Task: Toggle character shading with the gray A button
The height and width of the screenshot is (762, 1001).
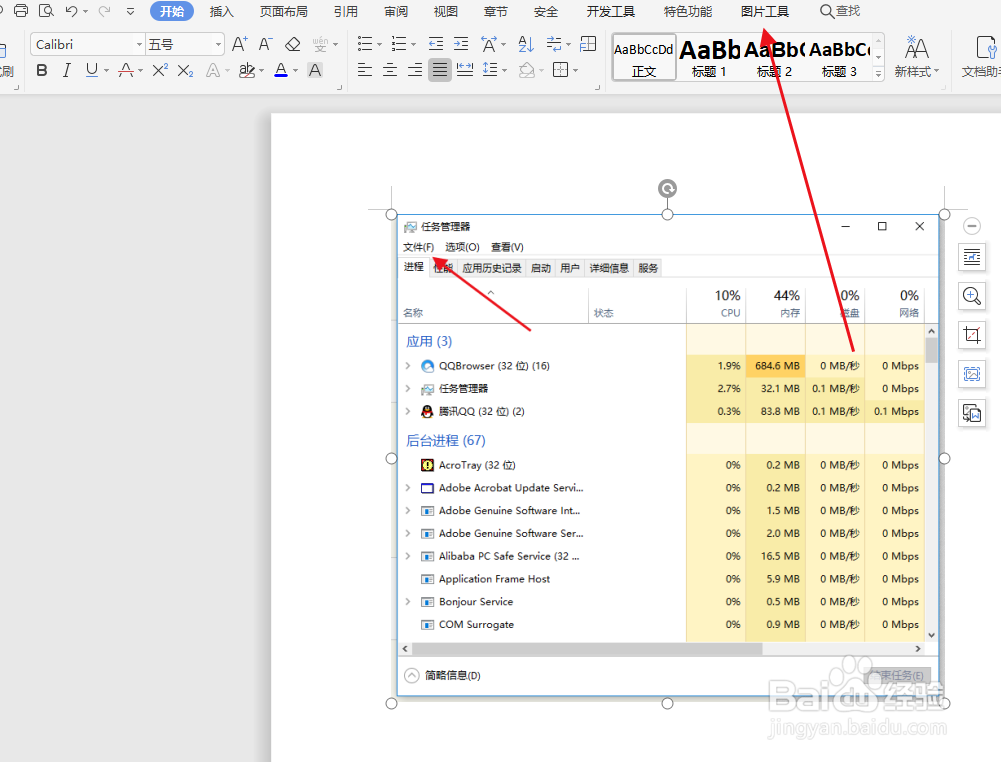Action: click(315, 70)
